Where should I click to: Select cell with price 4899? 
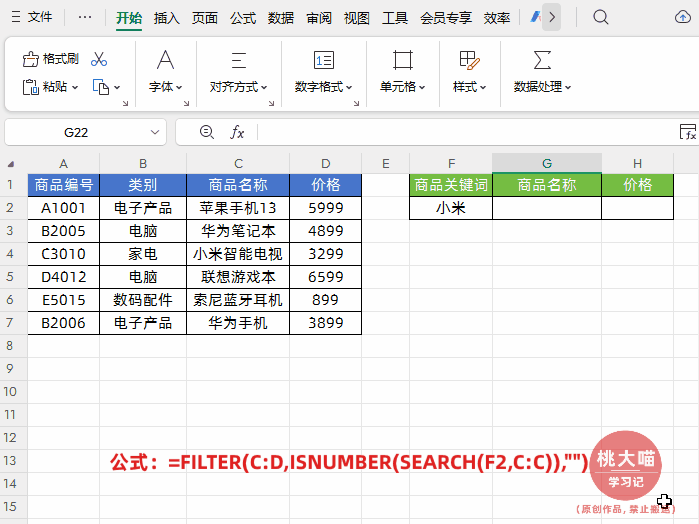point(326,231)
